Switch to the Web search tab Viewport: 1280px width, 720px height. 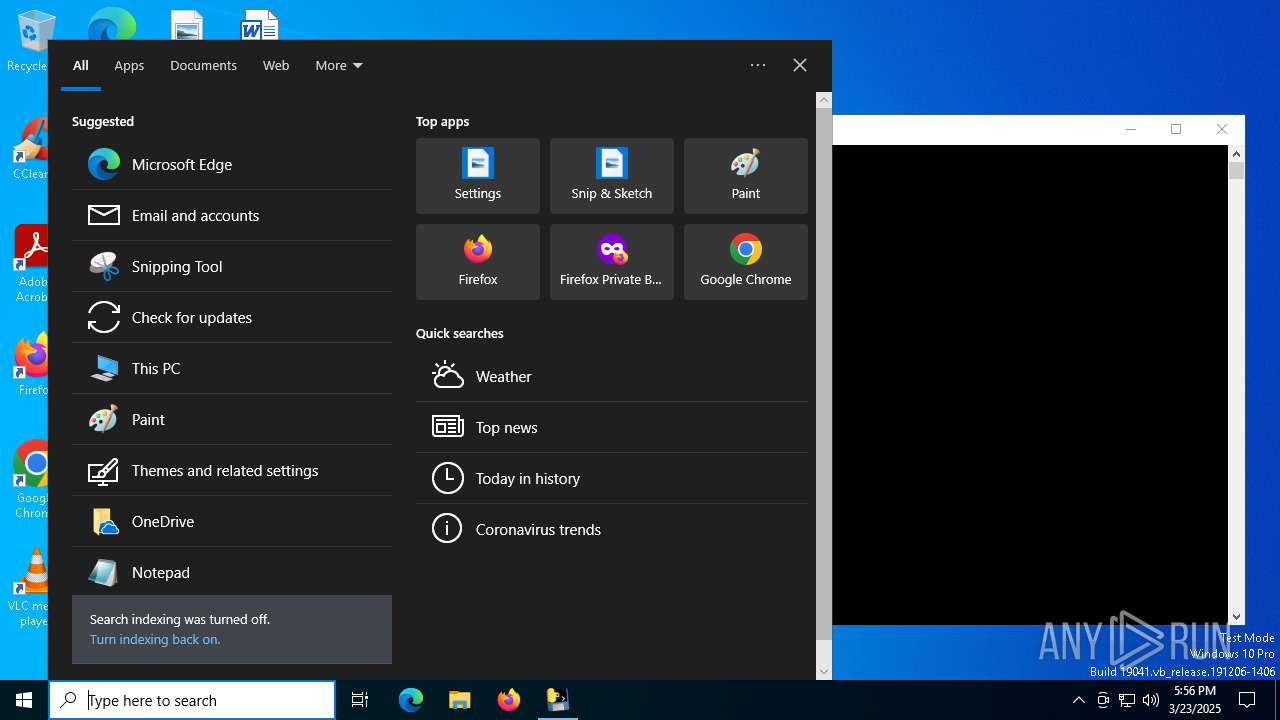click(276, 65)
